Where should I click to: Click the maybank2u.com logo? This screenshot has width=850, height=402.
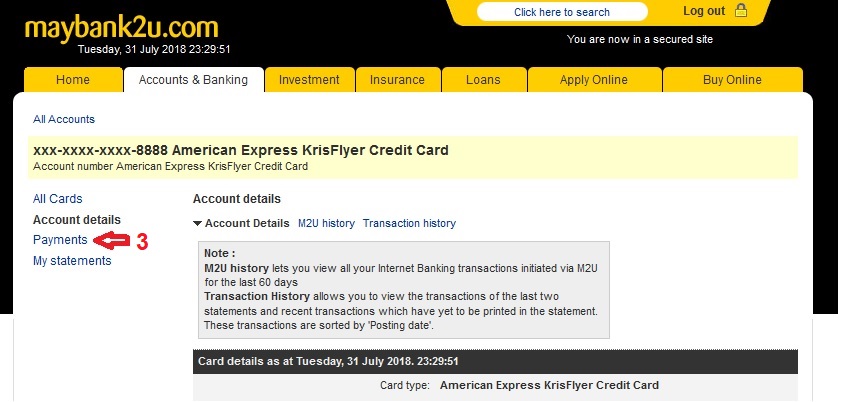(121, 27)
